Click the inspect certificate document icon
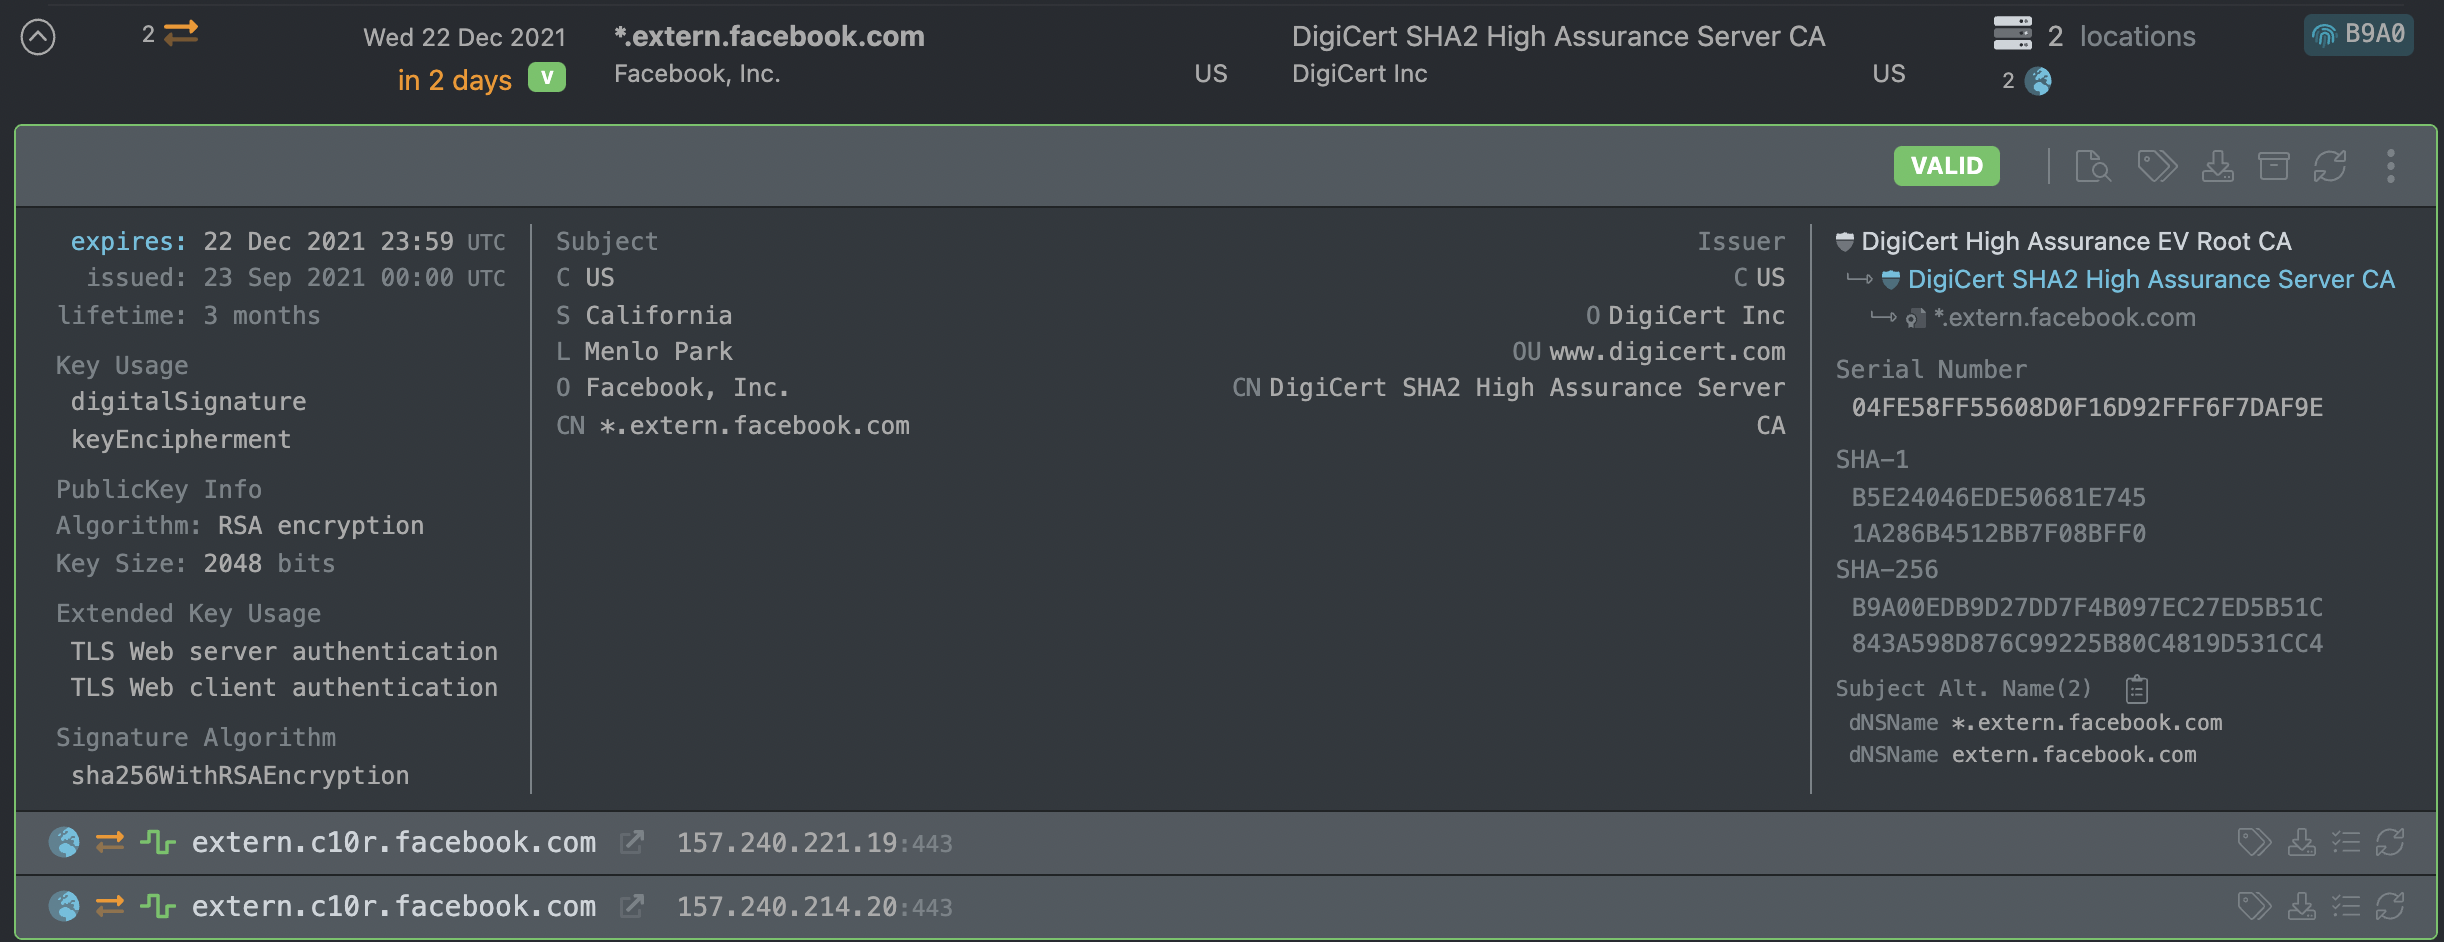This screenshot has width=2444, height=942. click(2092, 166)
